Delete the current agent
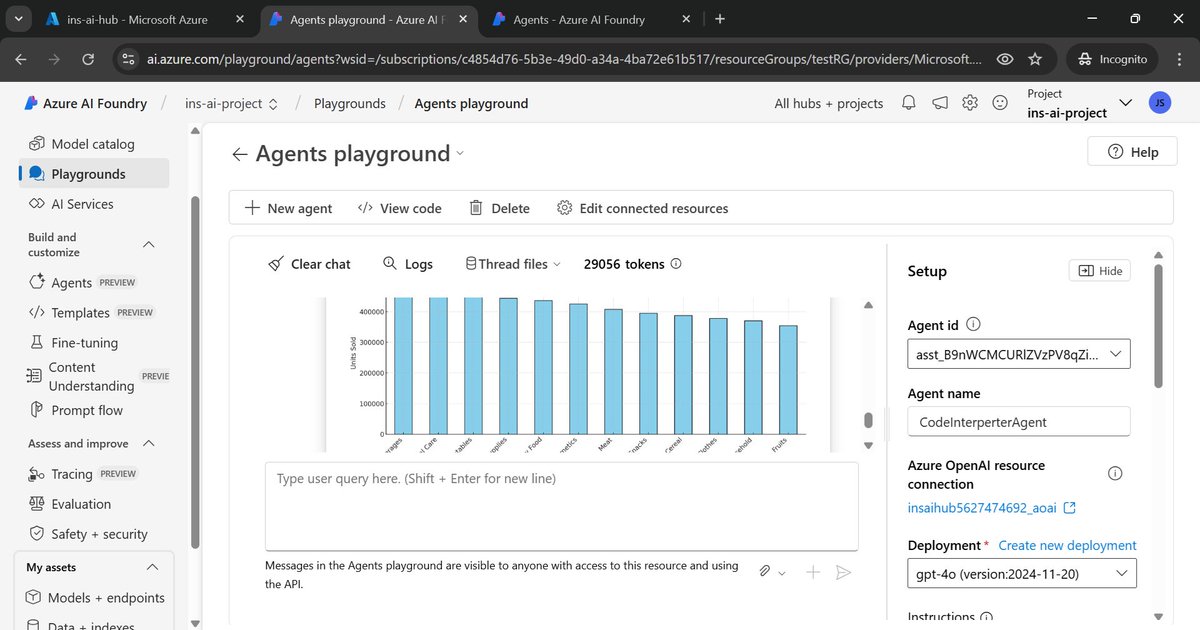 click(x=500, y=208)
